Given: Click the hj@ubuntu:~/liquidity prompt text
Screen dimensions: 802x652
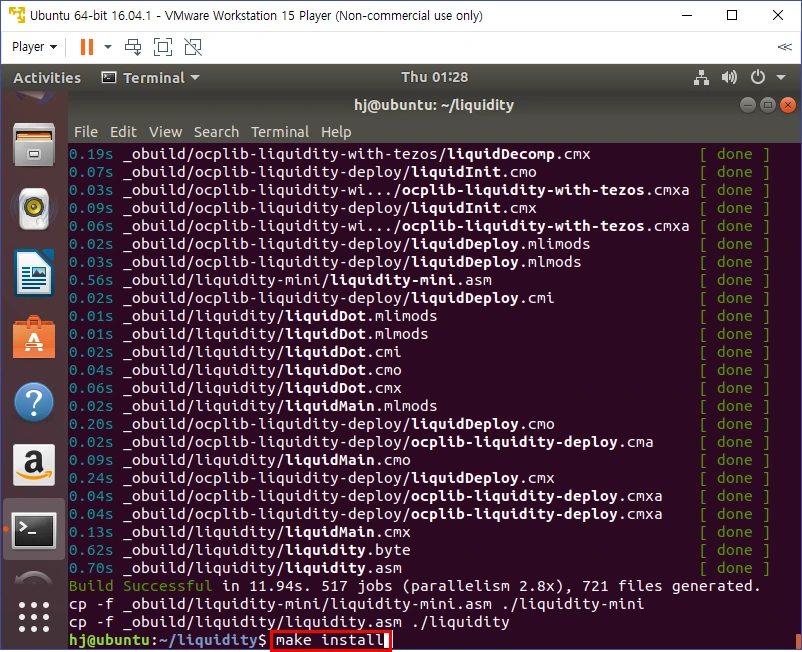Looking at the screenshot, I should 168,640.
